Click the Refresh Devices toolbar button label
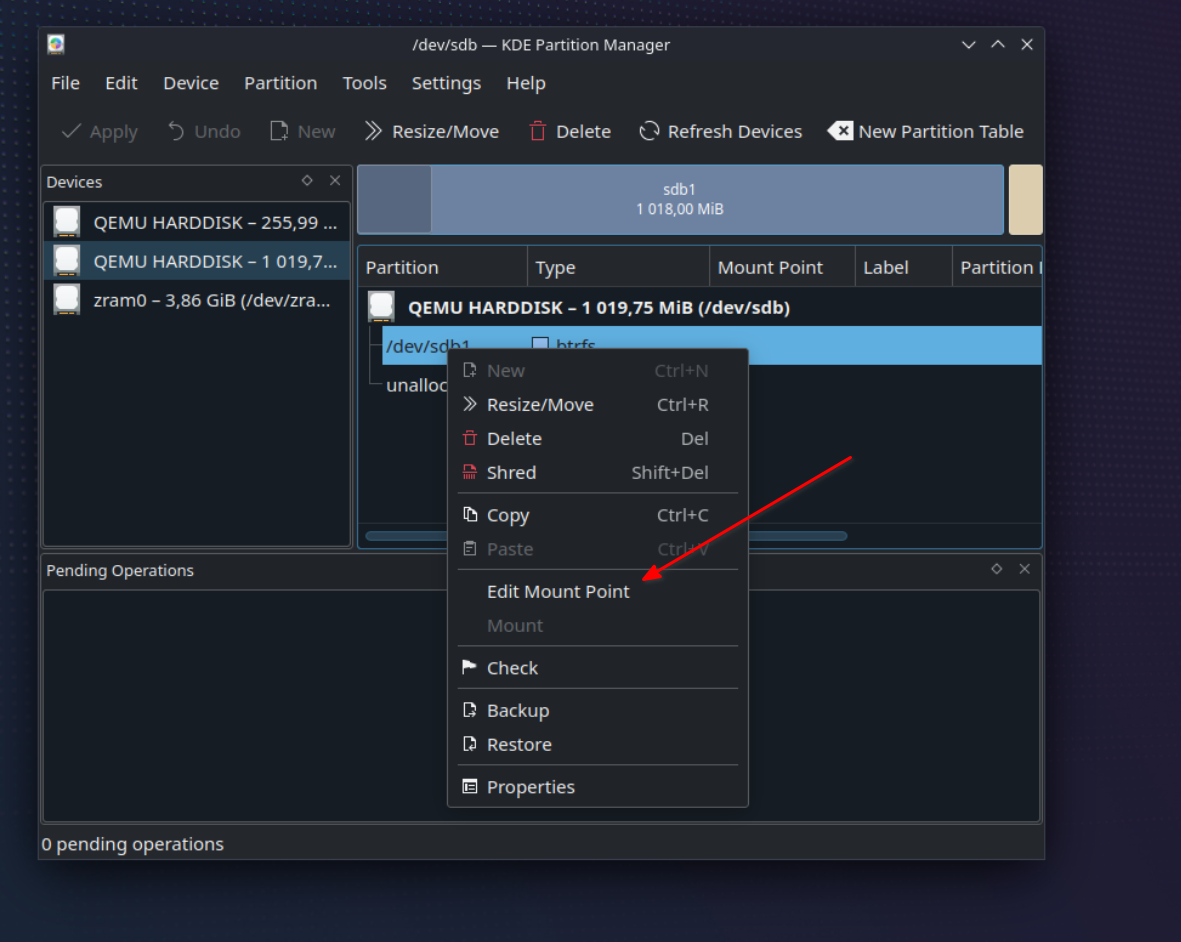The image size is (1181, 942). (x=735, y=131)
